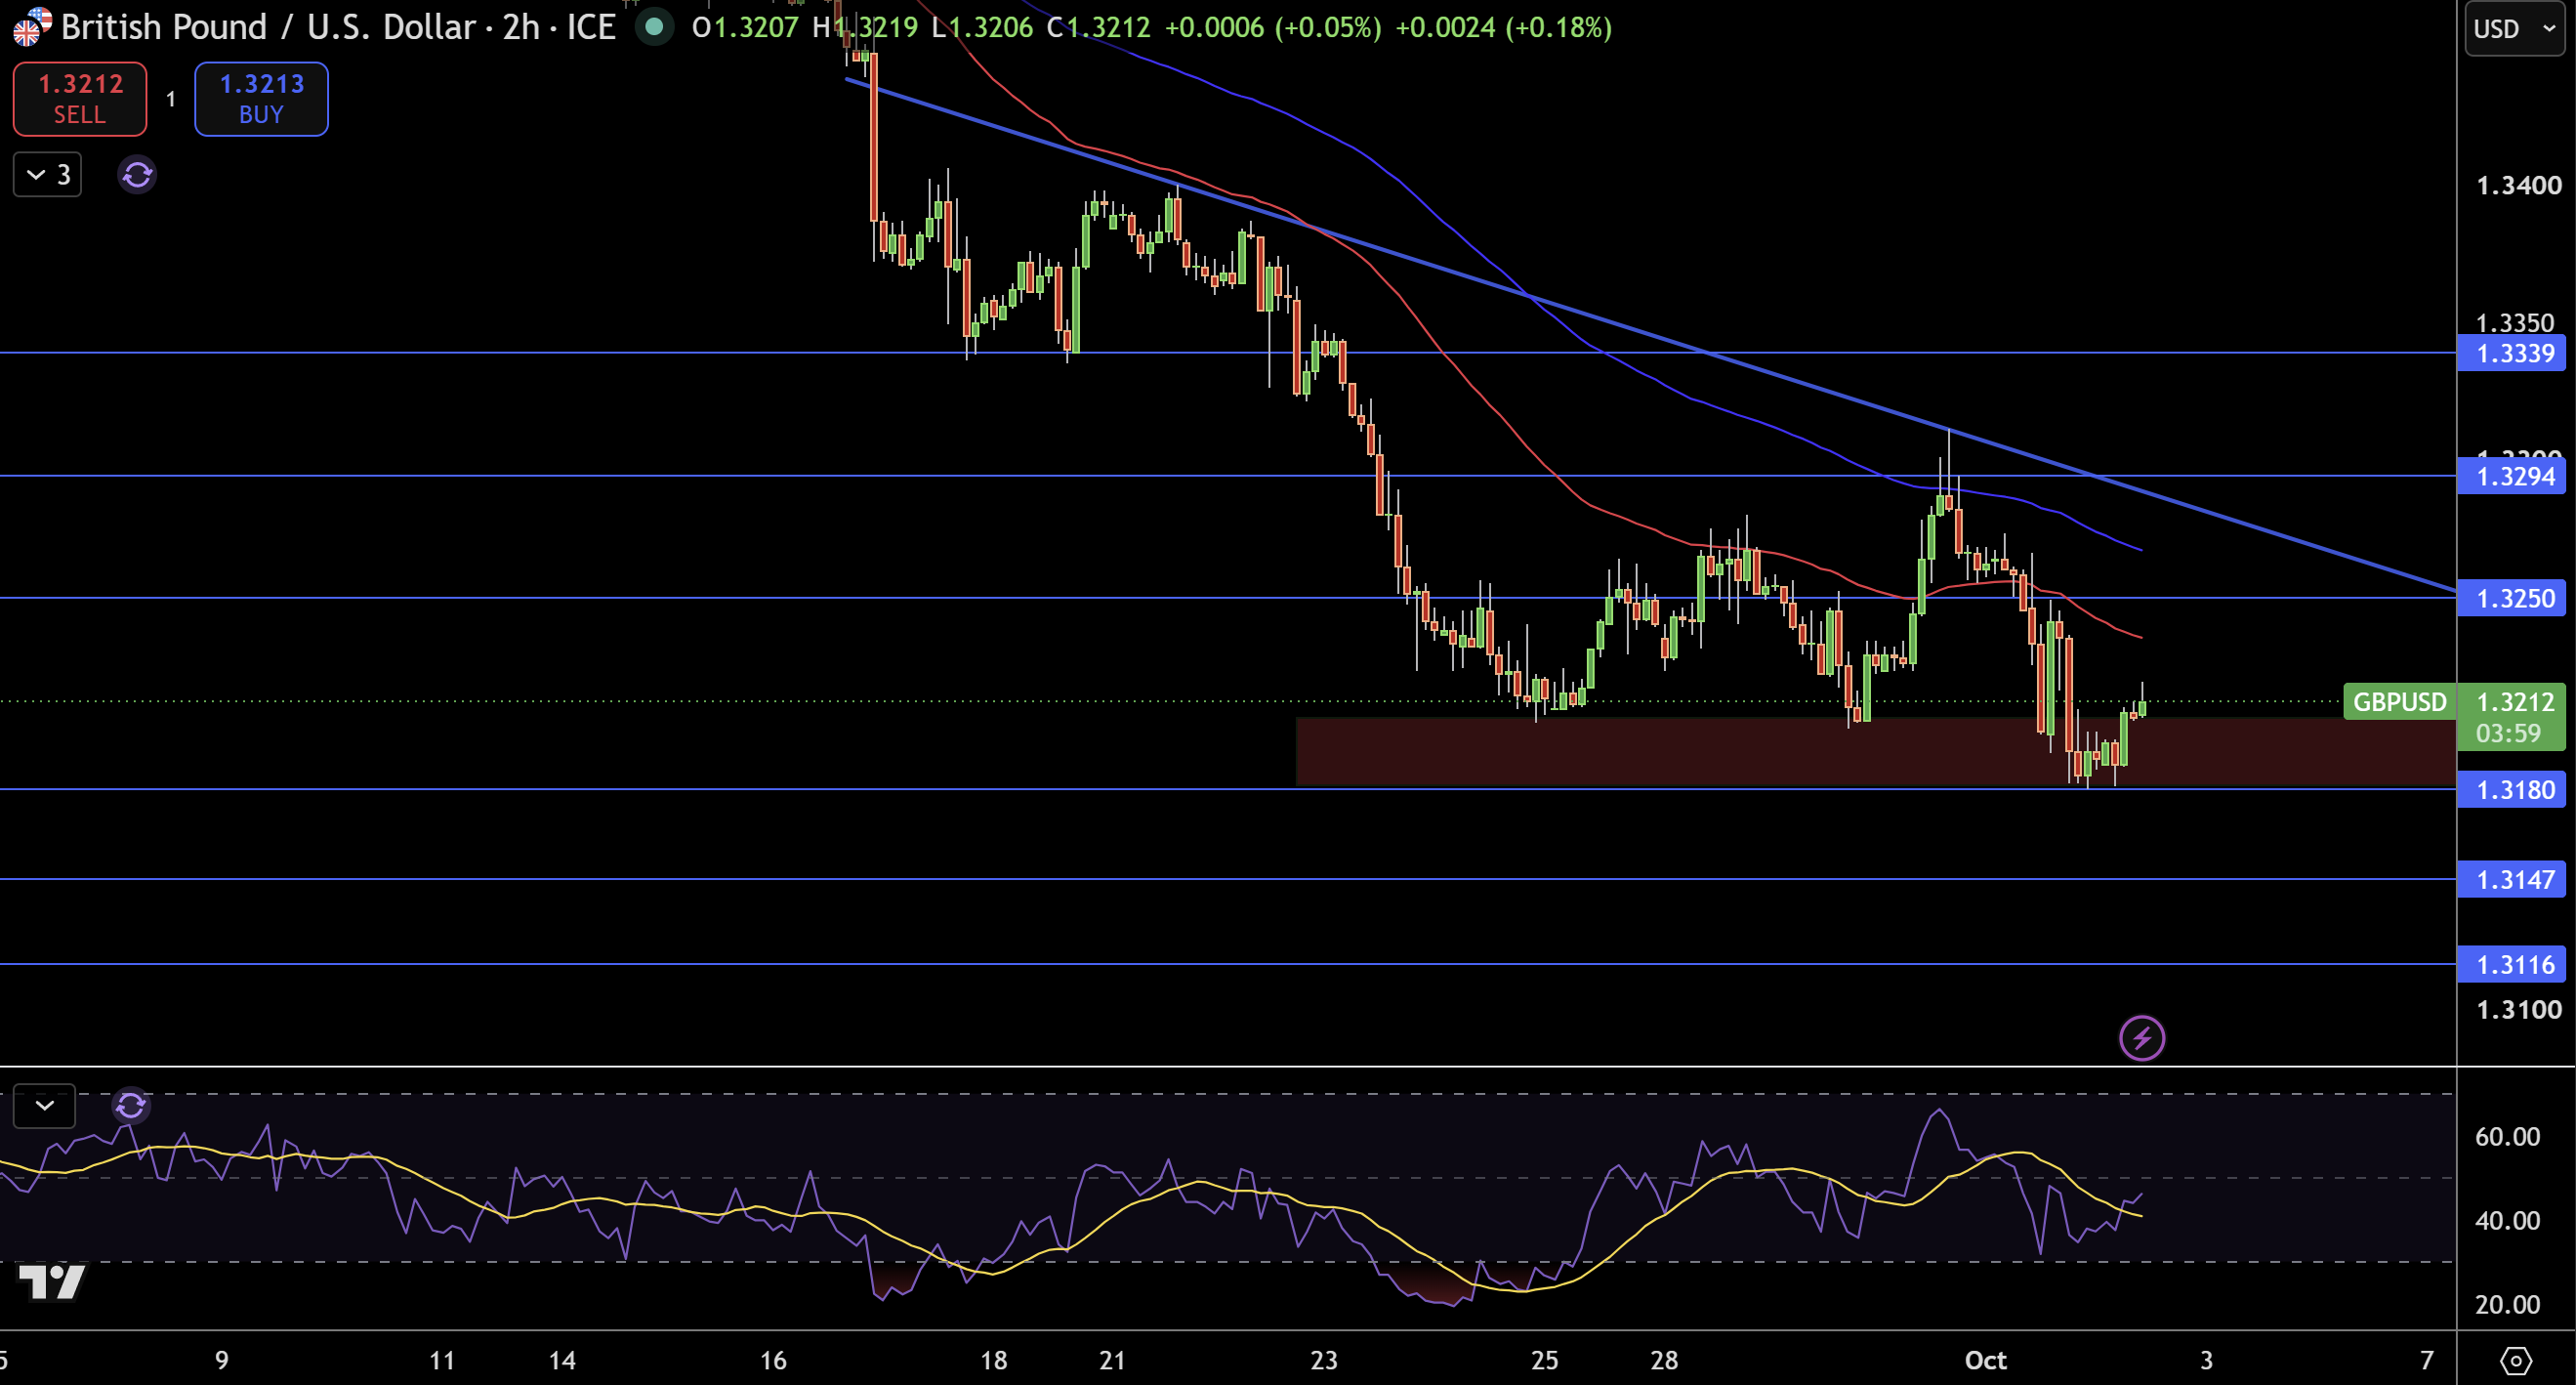Image resolution: width=2576 pixels, height=1385 pixels.
Task: Collapse the indicator legend showing 3
Action: coord(47,175)
